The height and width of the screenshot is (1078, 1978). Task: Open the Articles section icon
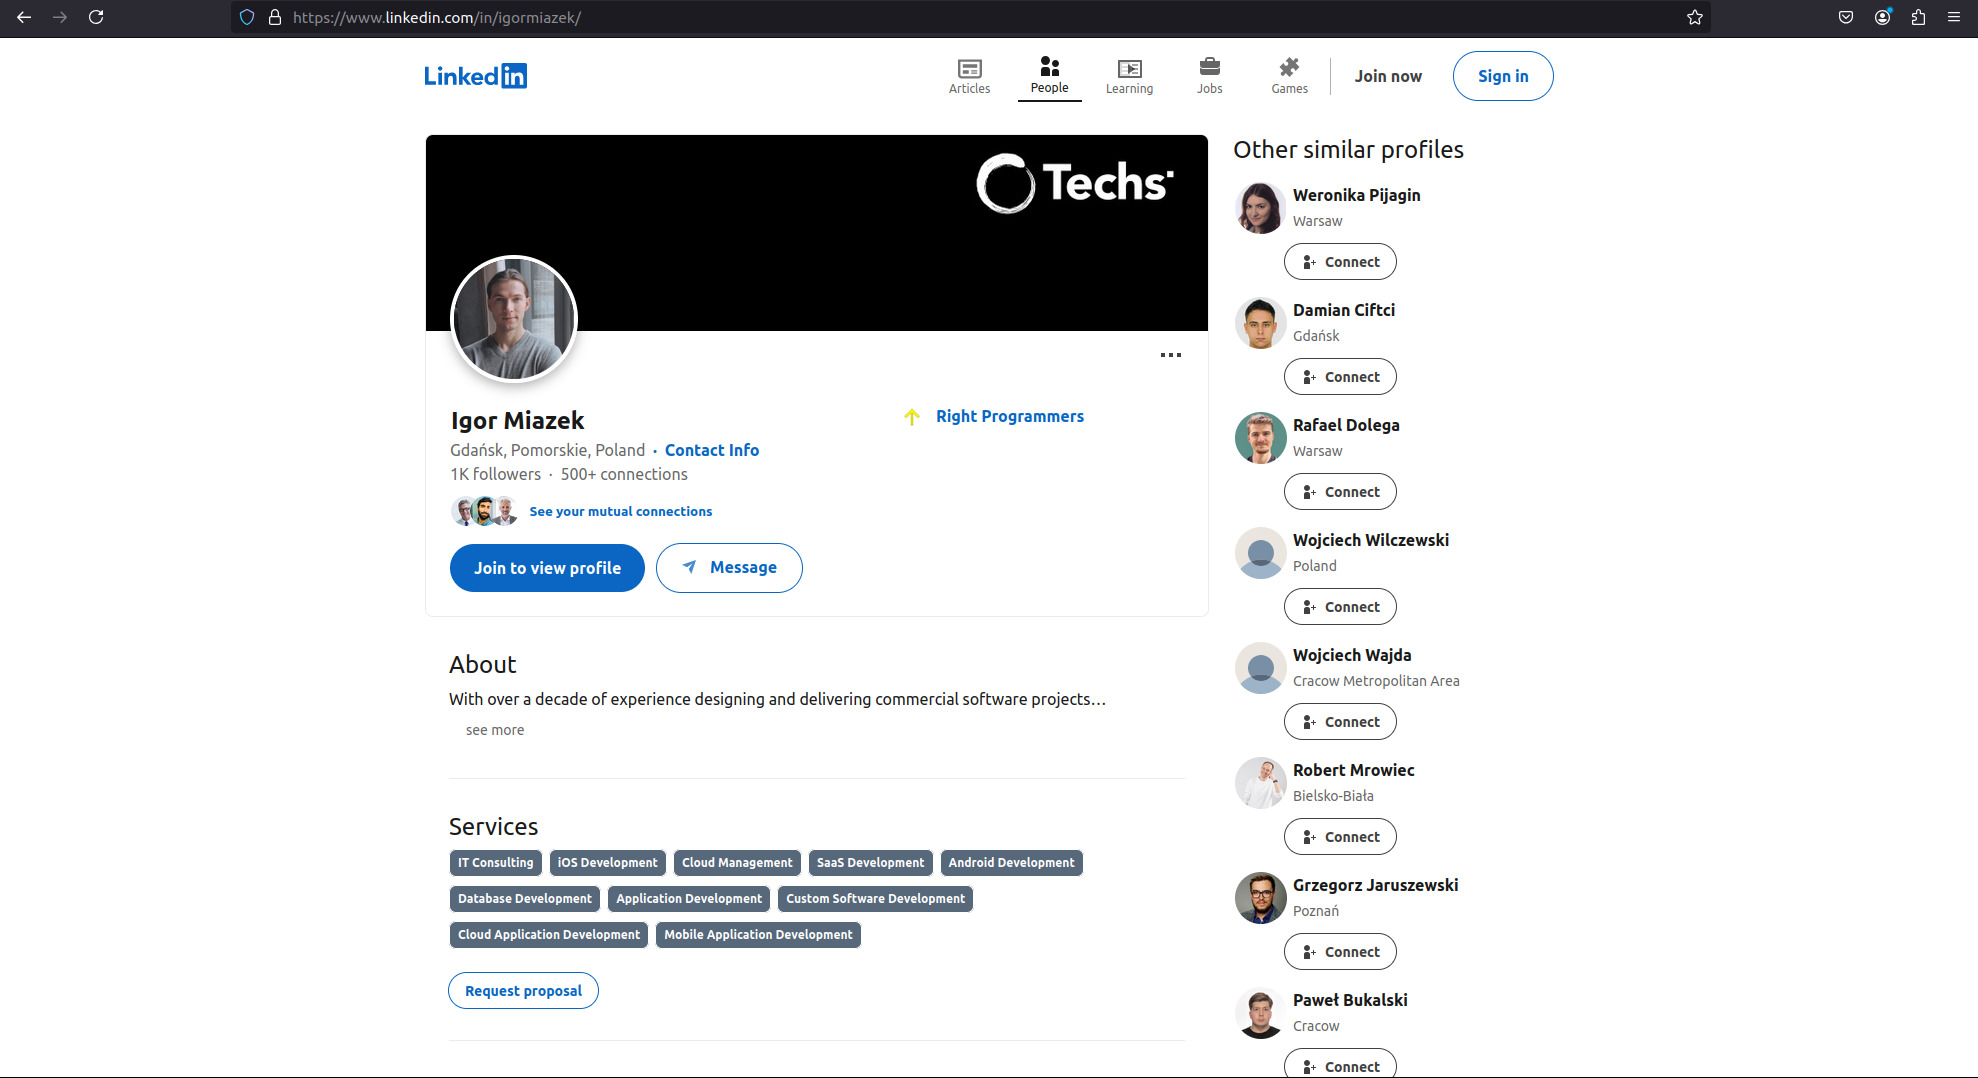pos(968,69)
